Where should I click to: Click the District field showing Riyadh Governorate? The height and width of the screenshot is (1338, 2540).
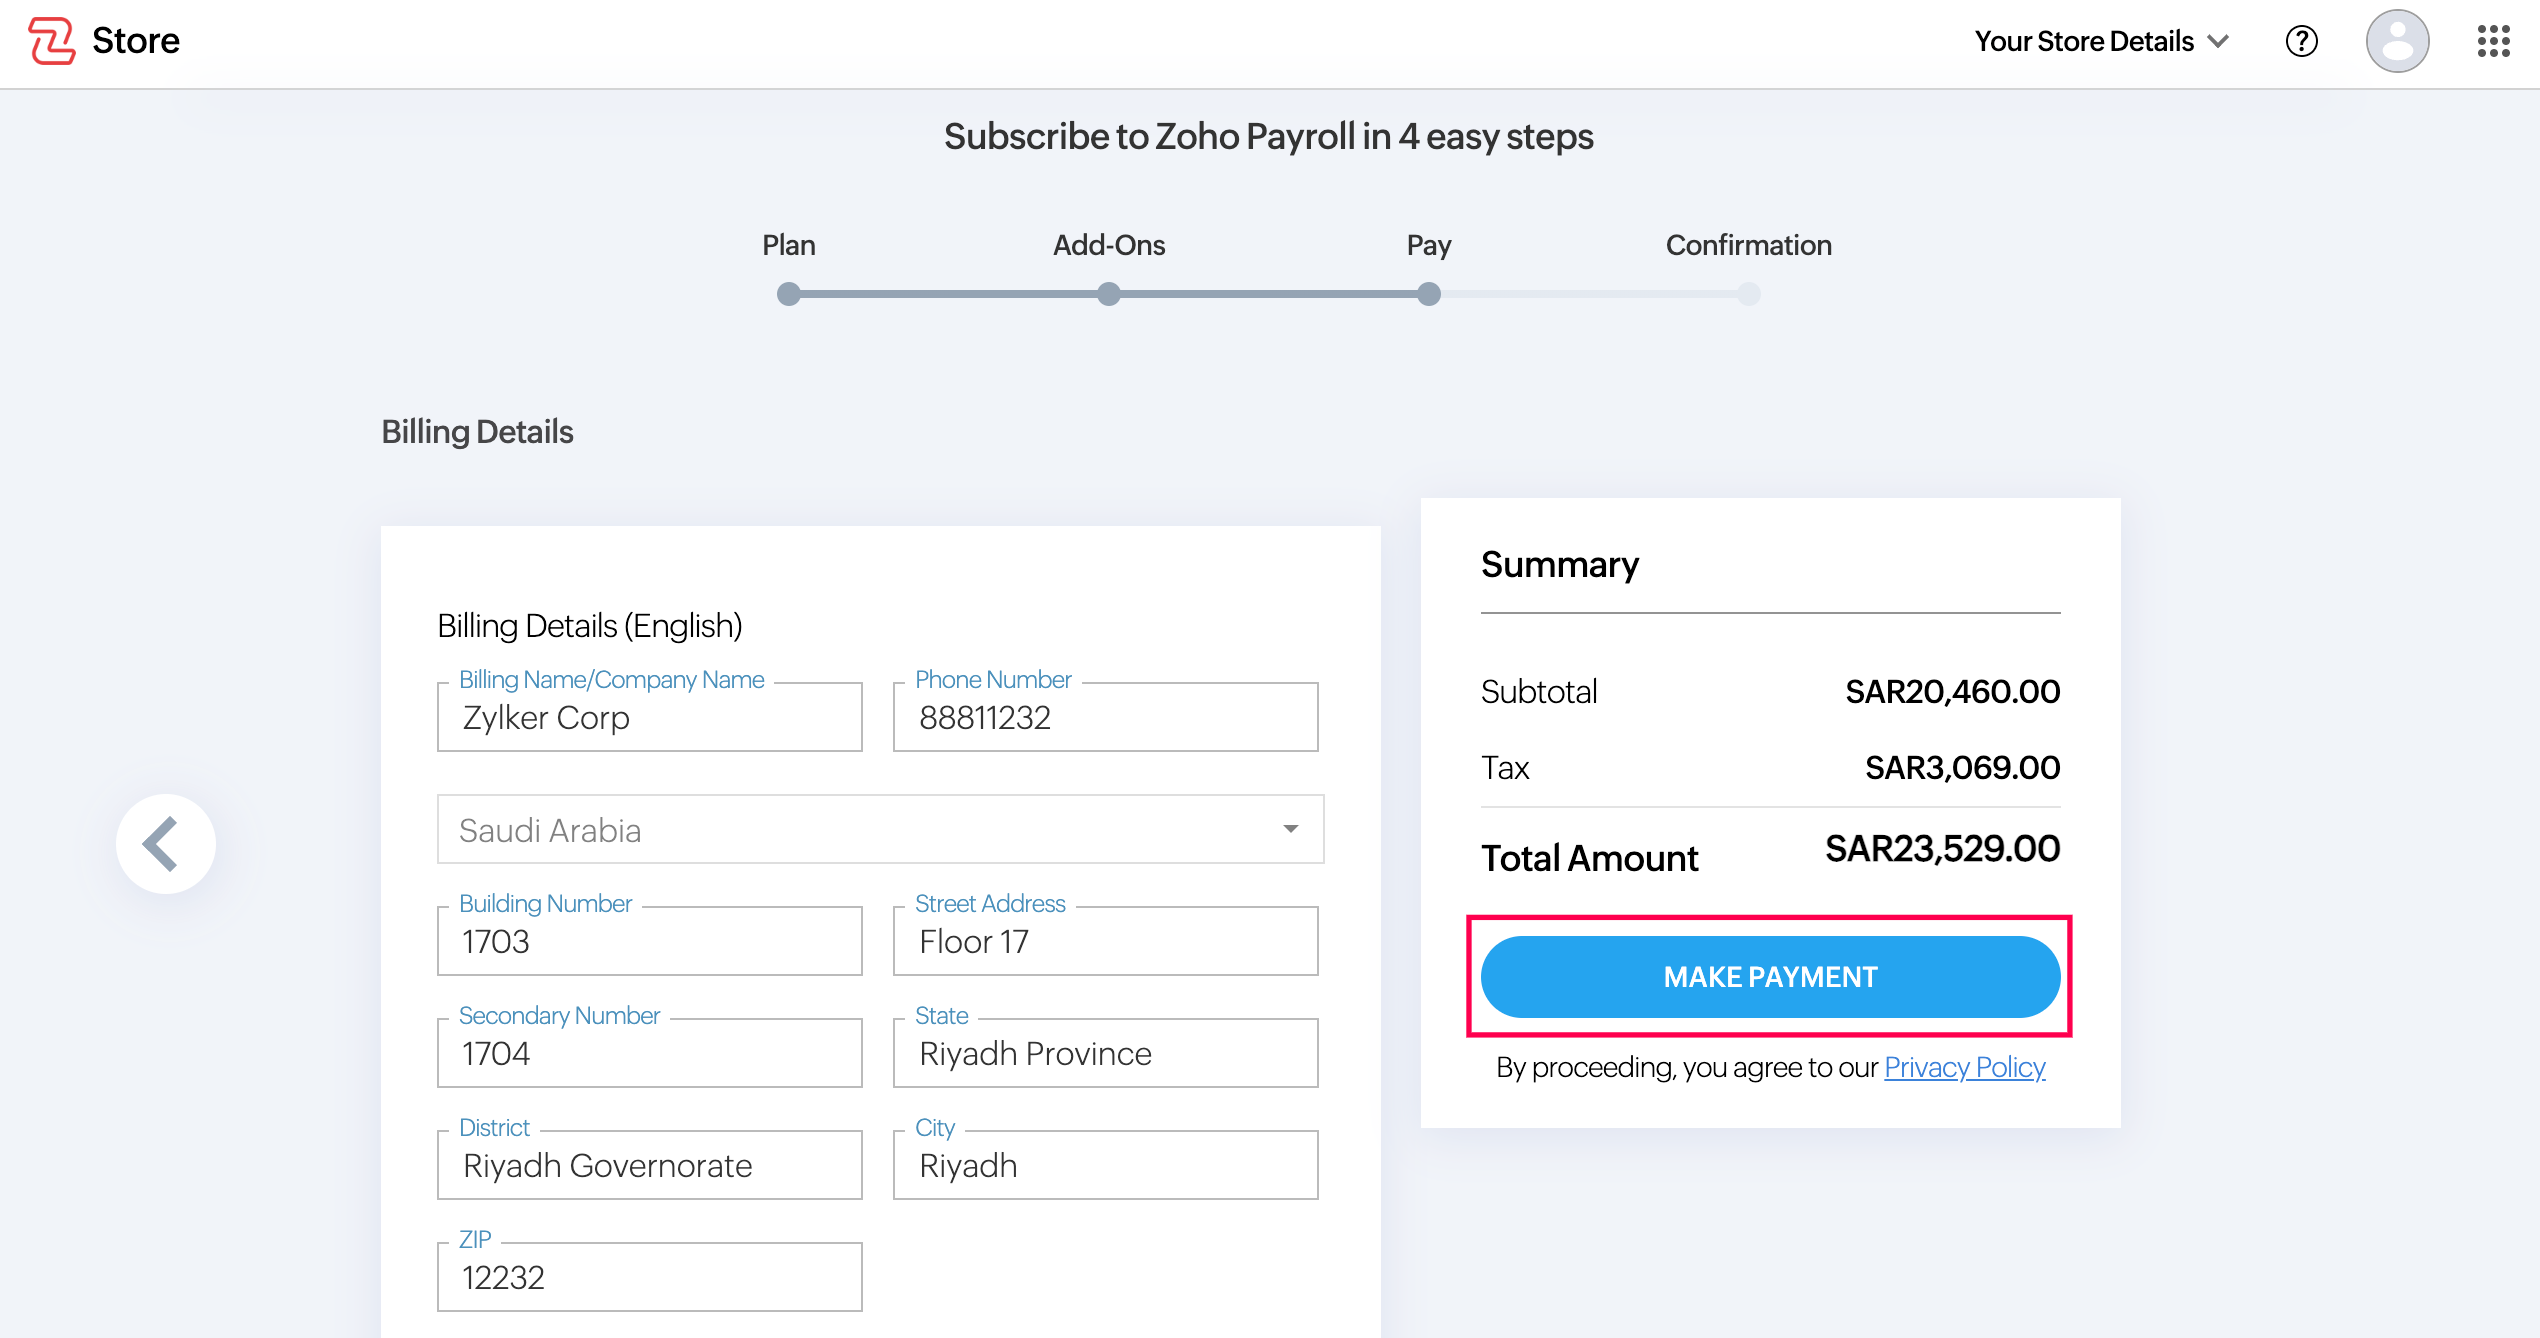649,1165
